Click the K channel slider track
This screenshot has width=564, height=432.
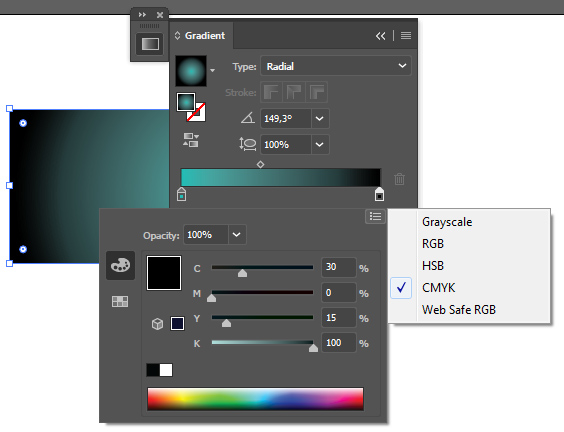click(x=262, y=342)
